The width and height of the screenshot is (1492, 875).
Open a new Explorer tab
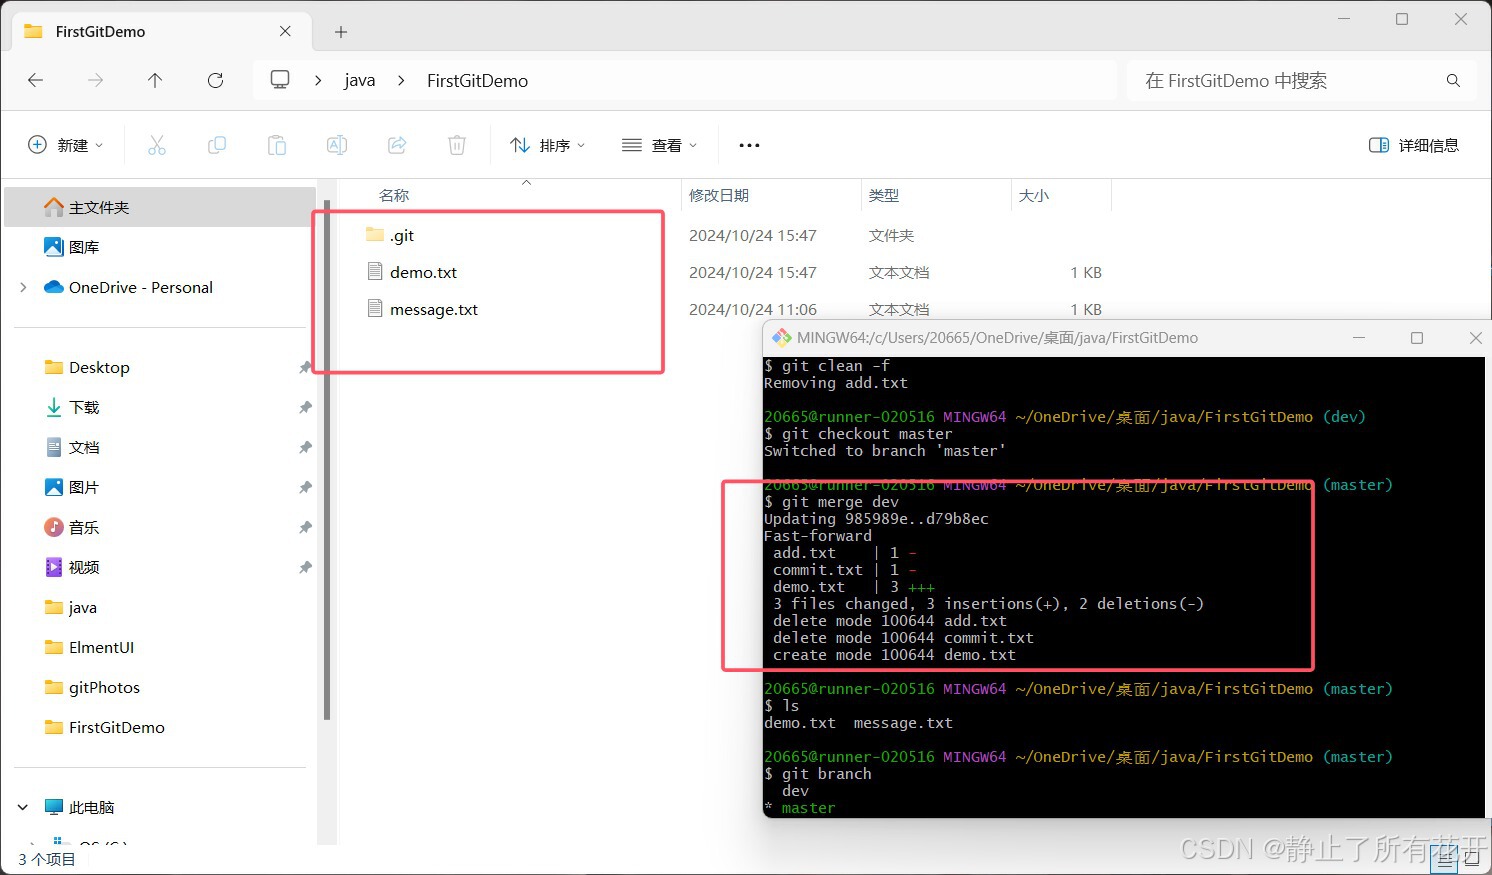pyautogui.click(x=341, y=32)
